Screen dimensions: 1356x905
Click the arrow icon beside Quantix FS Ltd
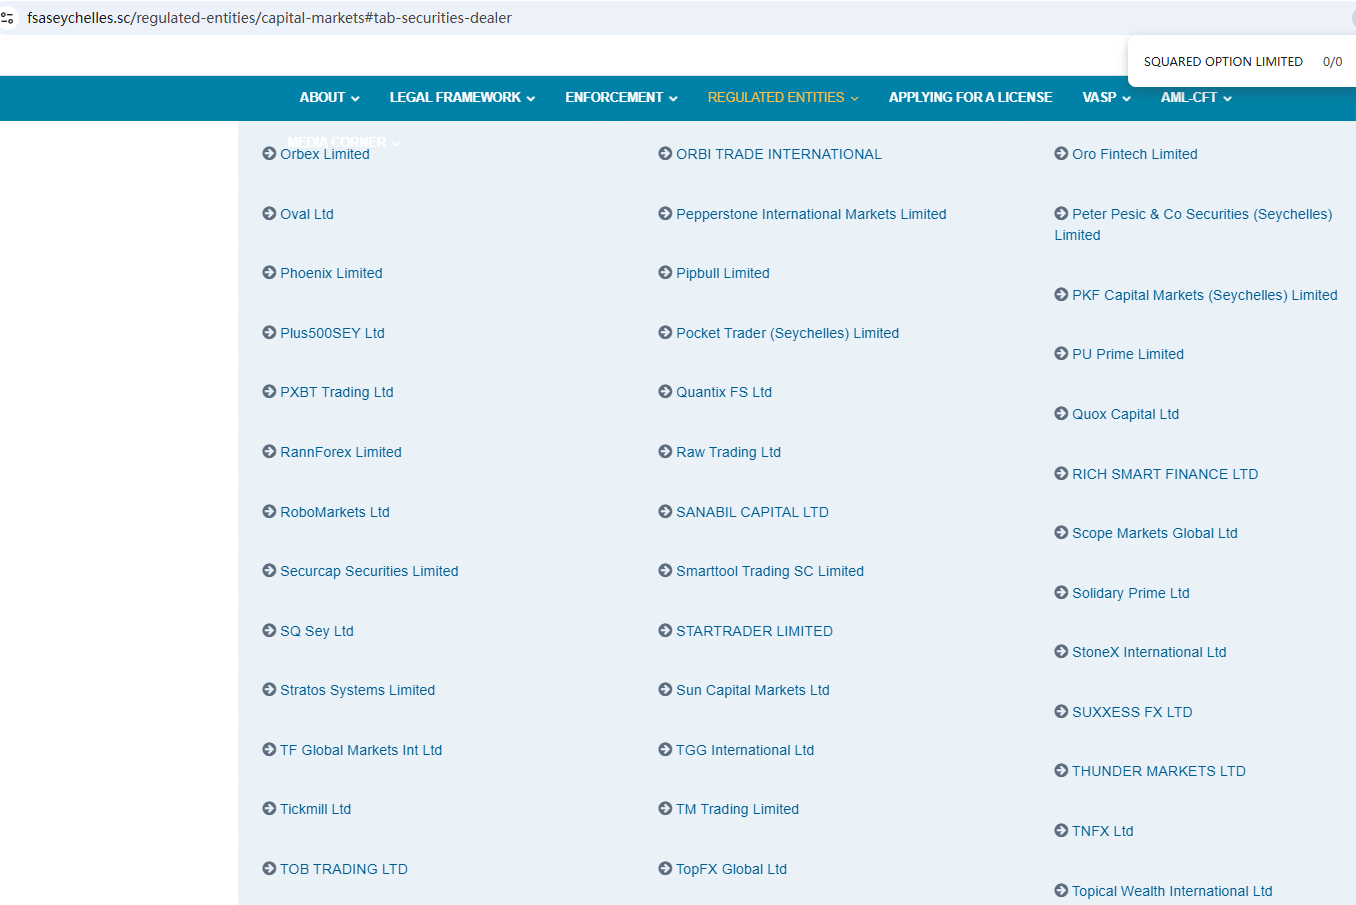point(665,392)
